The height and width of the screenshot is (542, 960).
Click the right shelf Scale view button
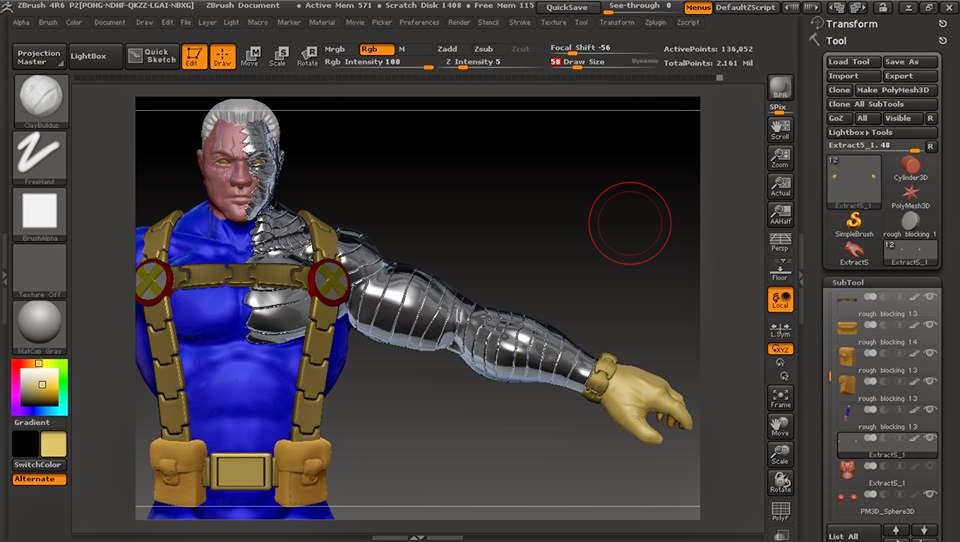pyautogui.click(x=780, y=454)
